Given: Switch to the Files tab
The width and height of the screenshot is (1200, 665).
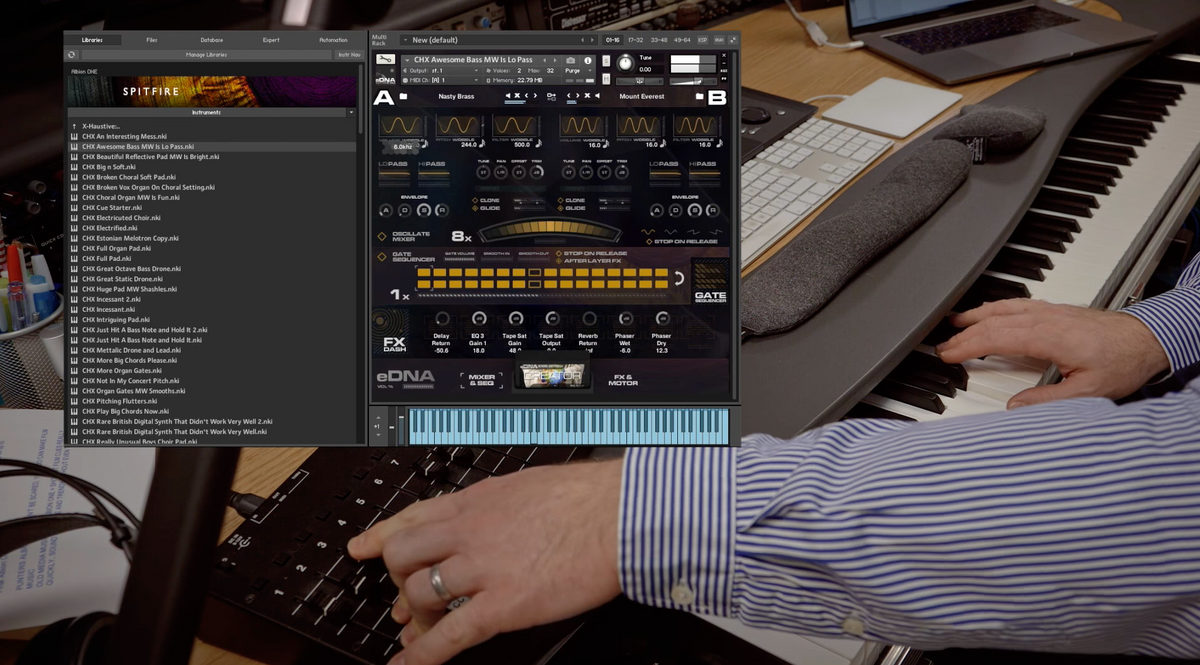Looking at the screenshot, I should 152,40.
